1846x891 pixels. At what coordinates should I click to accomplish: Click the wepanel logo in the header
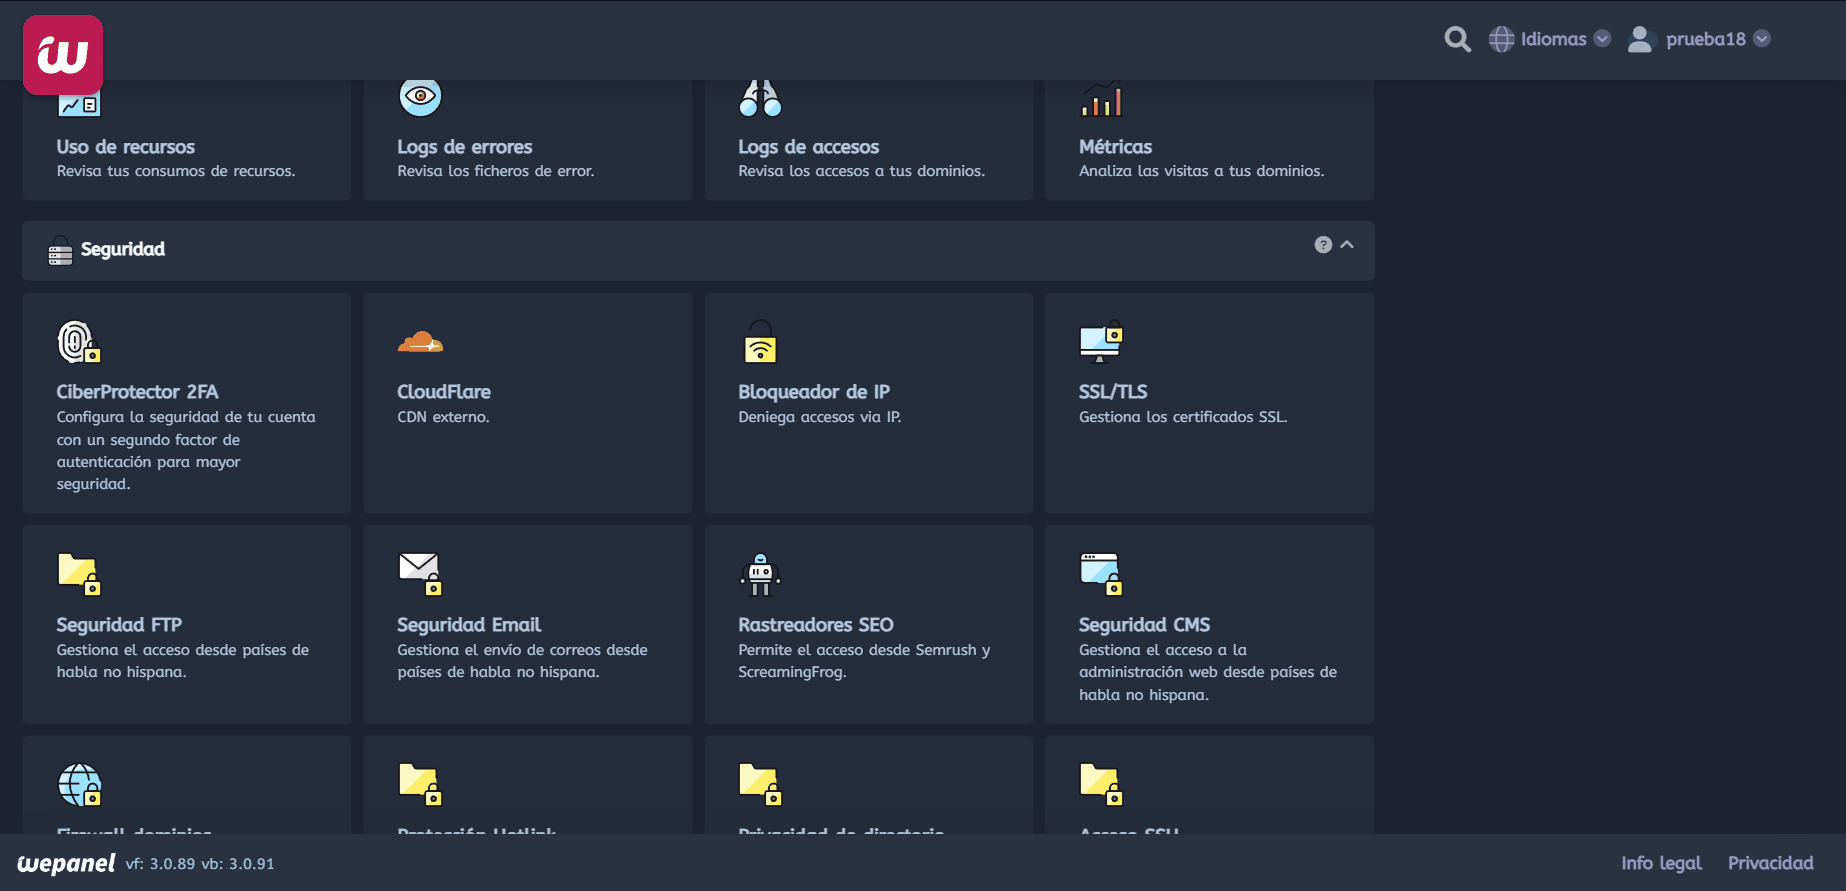62,55
